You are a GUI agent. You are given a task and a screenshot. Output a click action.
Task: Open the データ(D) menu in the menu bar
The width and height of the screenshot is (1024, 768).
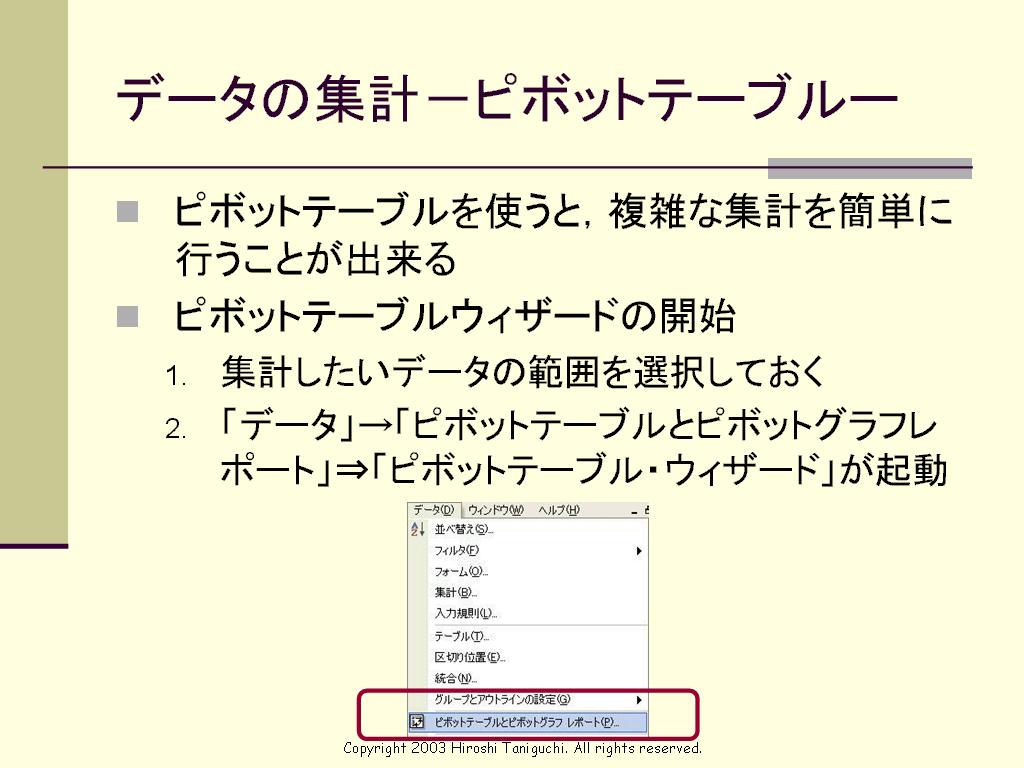coord(434,510)
